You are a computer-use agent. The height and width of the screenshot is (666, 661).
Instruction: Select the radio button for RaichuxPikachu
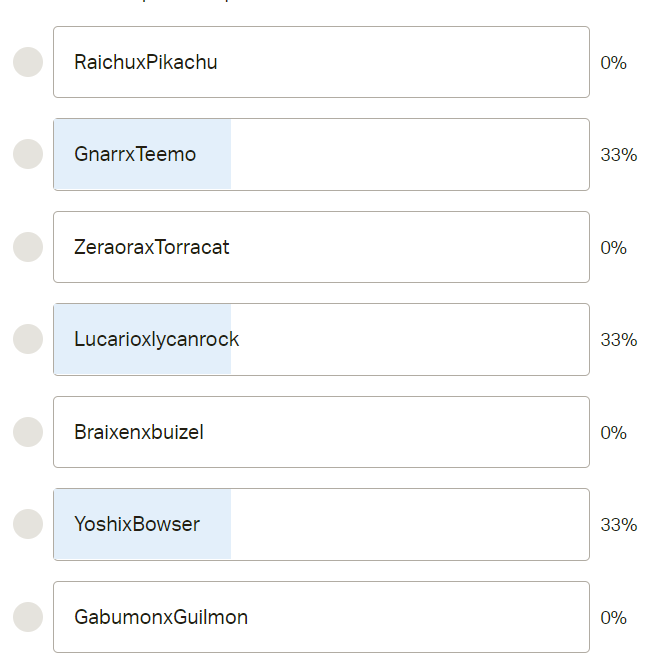coord(28,62)
